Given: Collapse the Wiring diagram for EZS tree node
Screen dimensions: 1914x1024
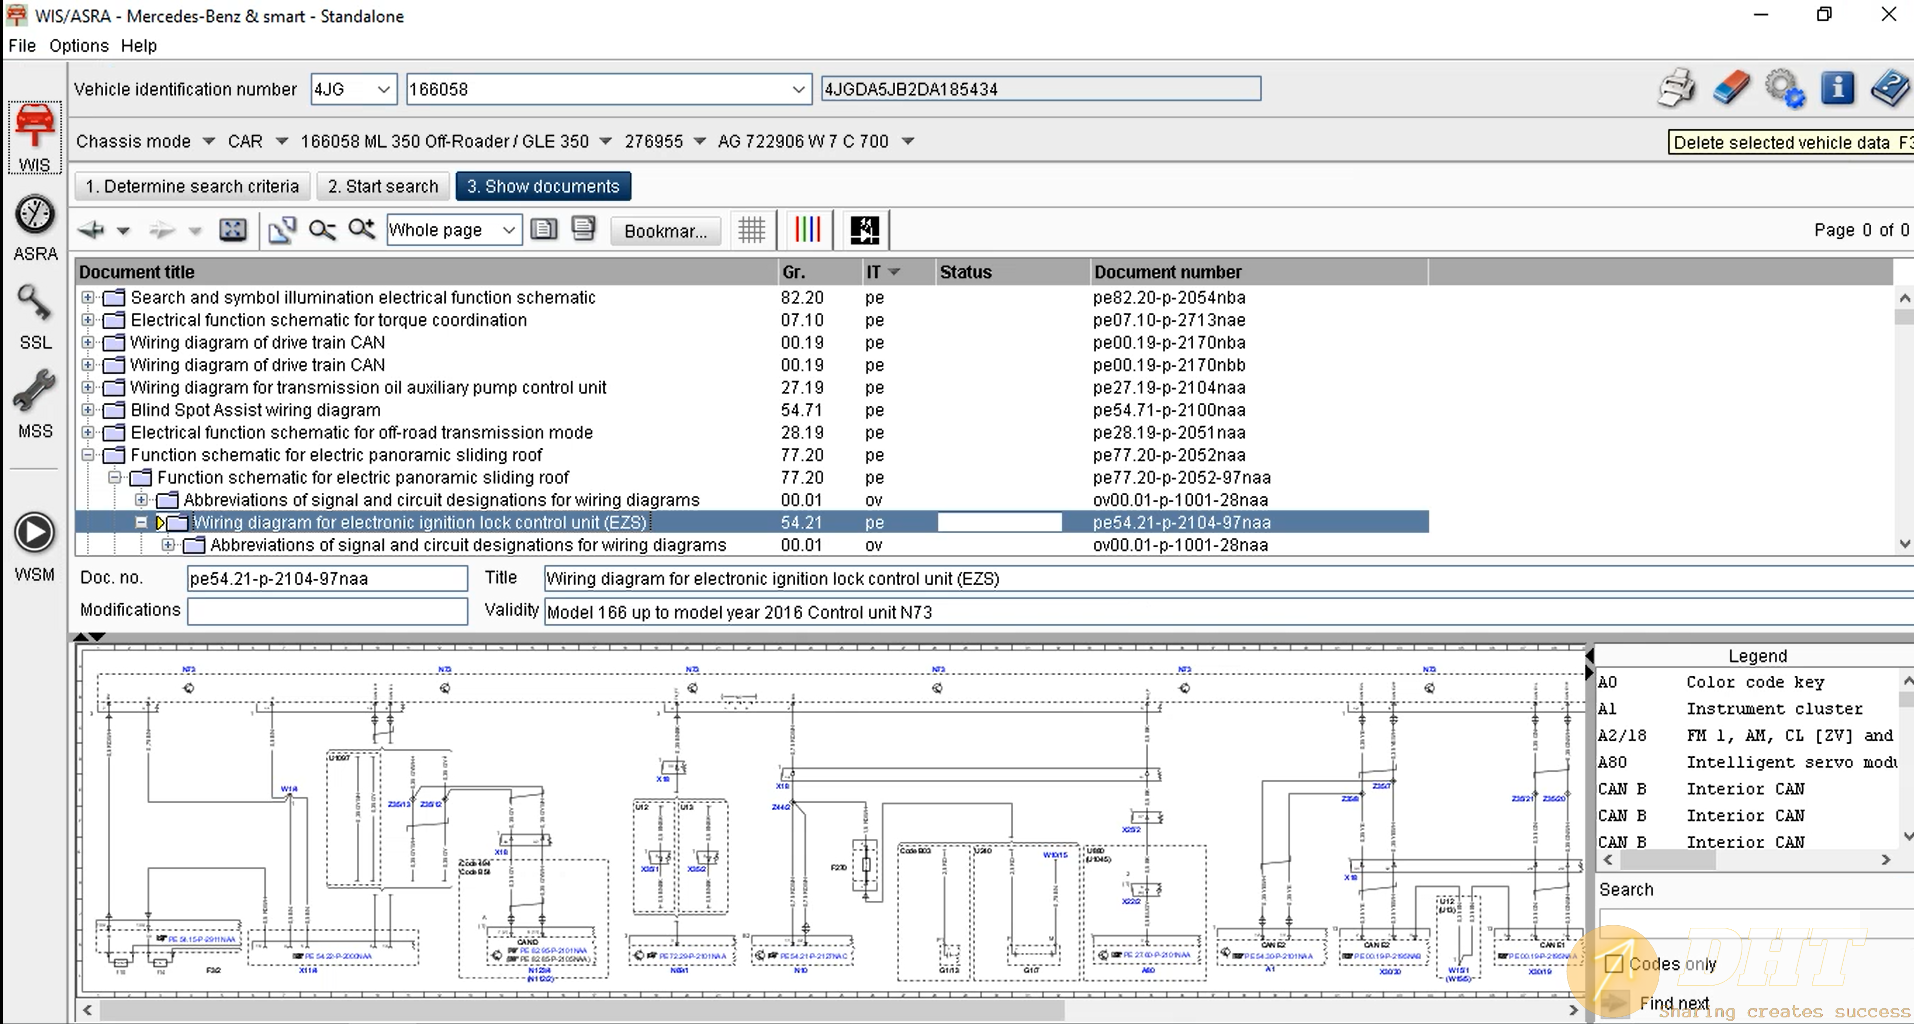Looking at the screenshot, I should [x=142, y=522].
